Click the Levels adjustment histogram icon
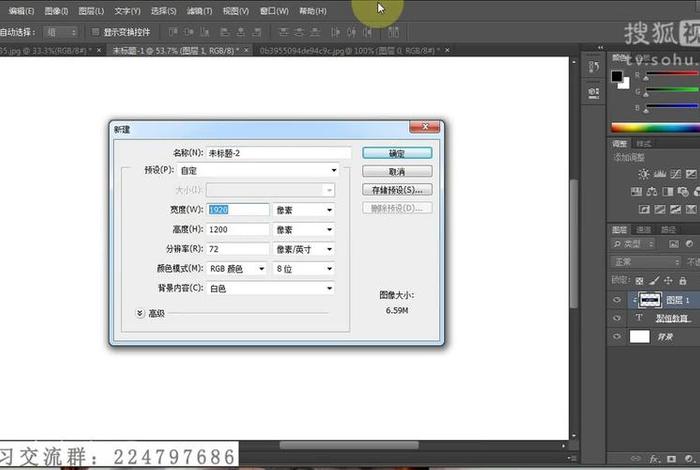The image size is (700, 470). point(660,174)
